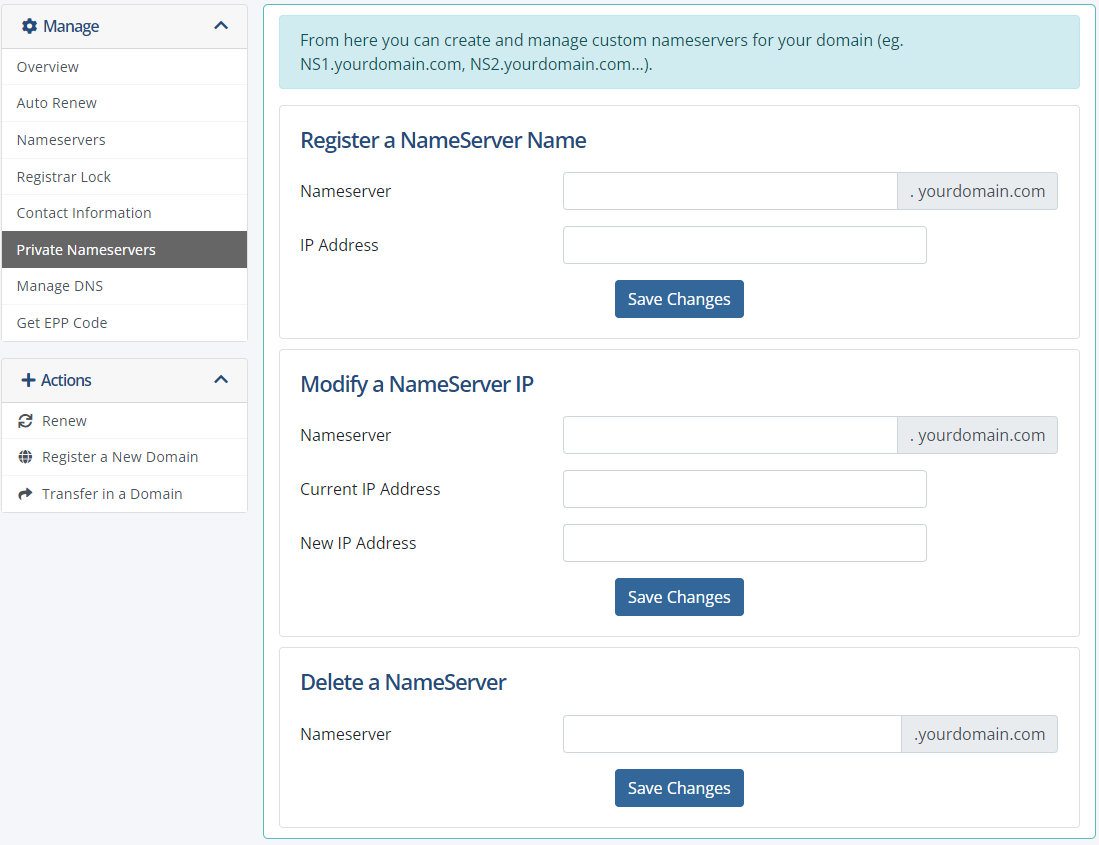Image resolution: width=1099 pixels, height=845 pixels.
Task: Click the Transfer in a Domain arrow icon
Action: 25,494
